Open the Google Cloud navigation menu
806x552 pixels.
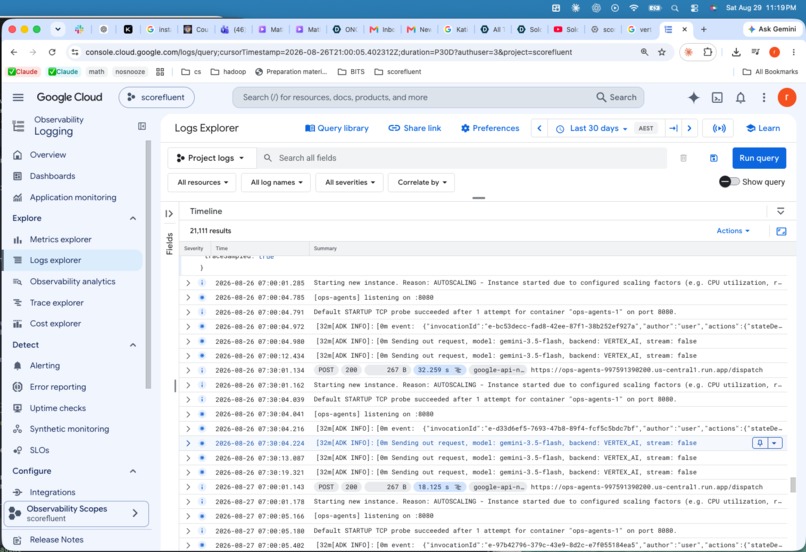point(18,97)
